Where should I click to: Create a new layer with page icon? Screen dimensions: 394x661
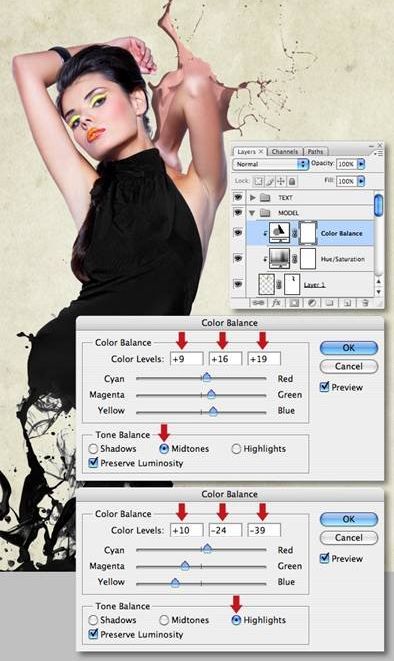click(347, 303)
